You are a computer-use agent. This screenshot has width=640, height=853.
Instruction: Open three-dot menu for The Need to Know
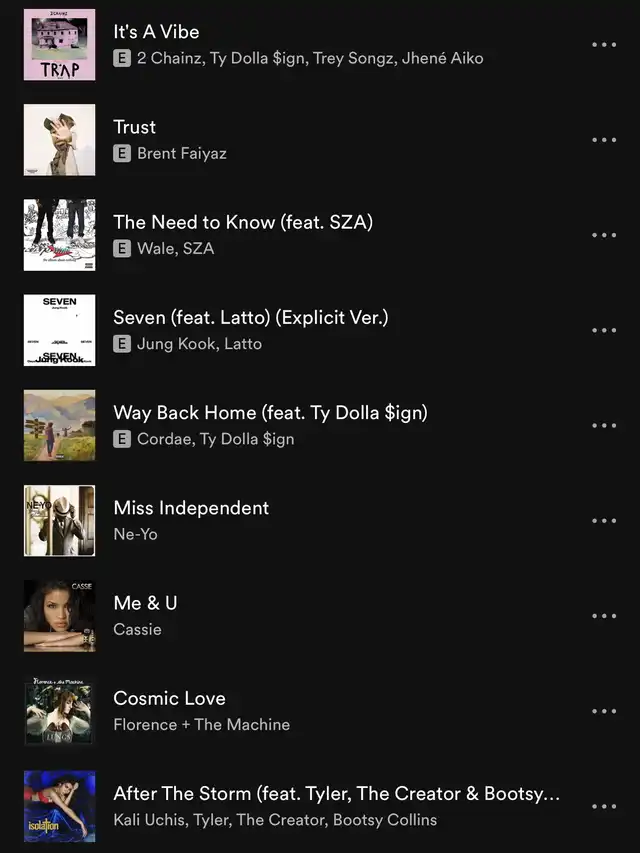[x=604, y=235]
